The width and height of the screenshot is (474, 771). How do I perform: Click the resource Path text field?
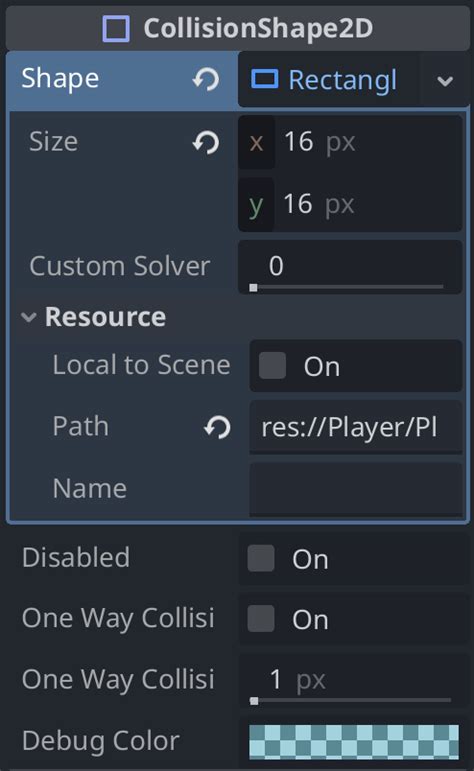pyautogui.click(x=356, y=427)
